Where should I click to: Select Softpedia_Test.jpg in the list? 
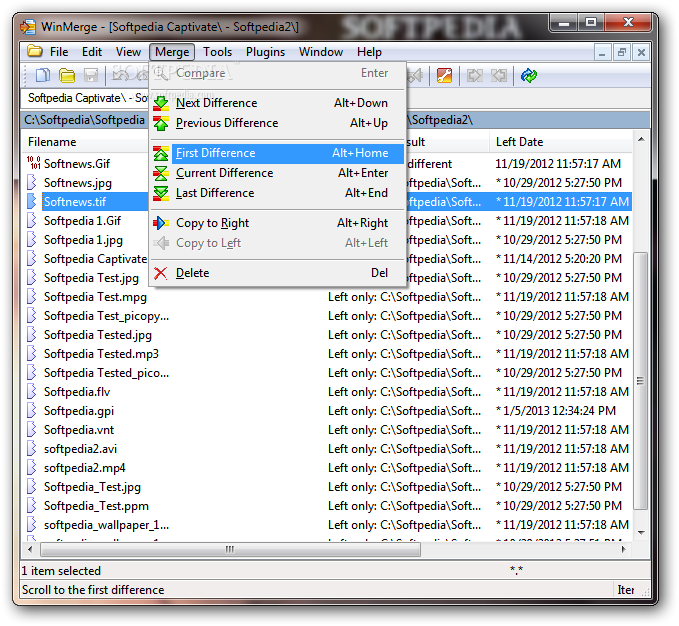(92, 487)
